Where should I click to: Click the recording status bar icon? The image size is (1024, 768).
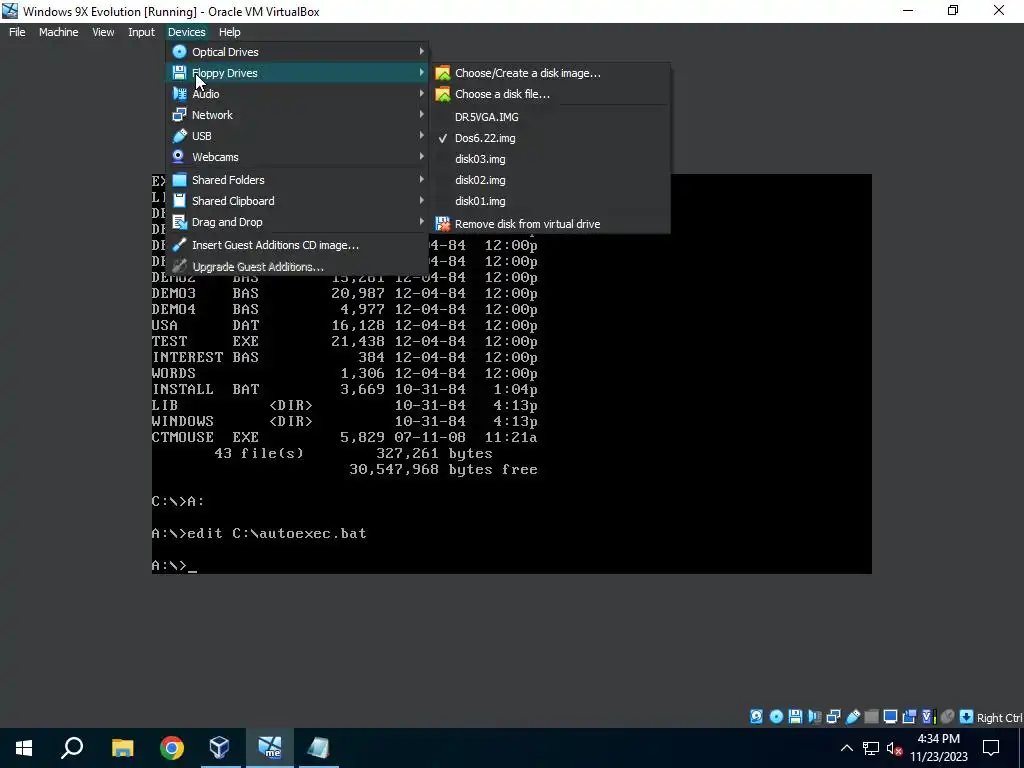[x=909, y=717]
